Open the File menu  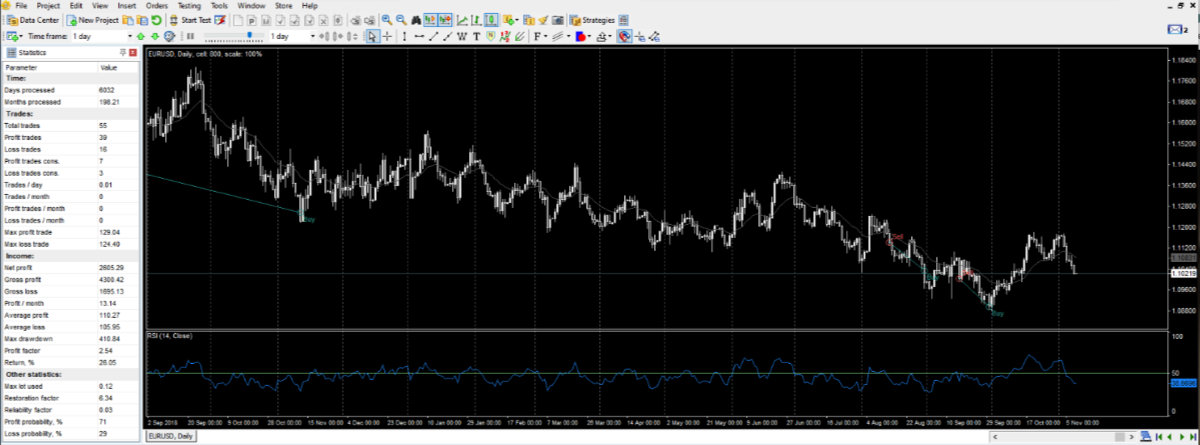pyautogui.click(x=21, y=5)
